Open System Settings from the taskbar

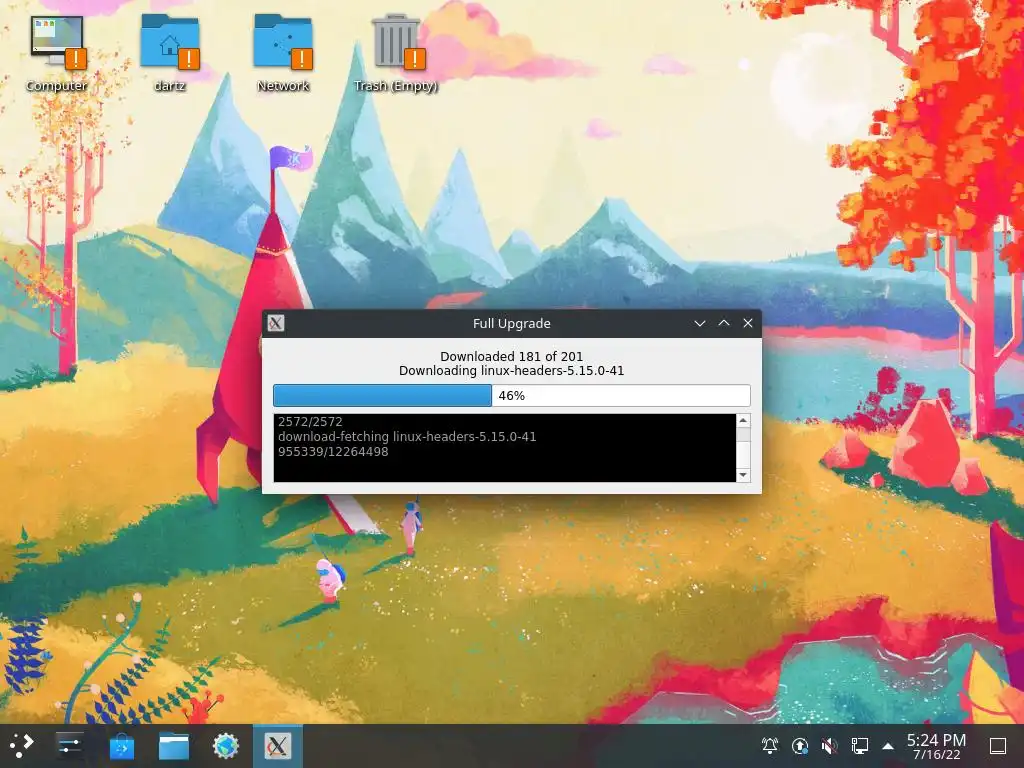pyautogui.click(x=69, y=745)
